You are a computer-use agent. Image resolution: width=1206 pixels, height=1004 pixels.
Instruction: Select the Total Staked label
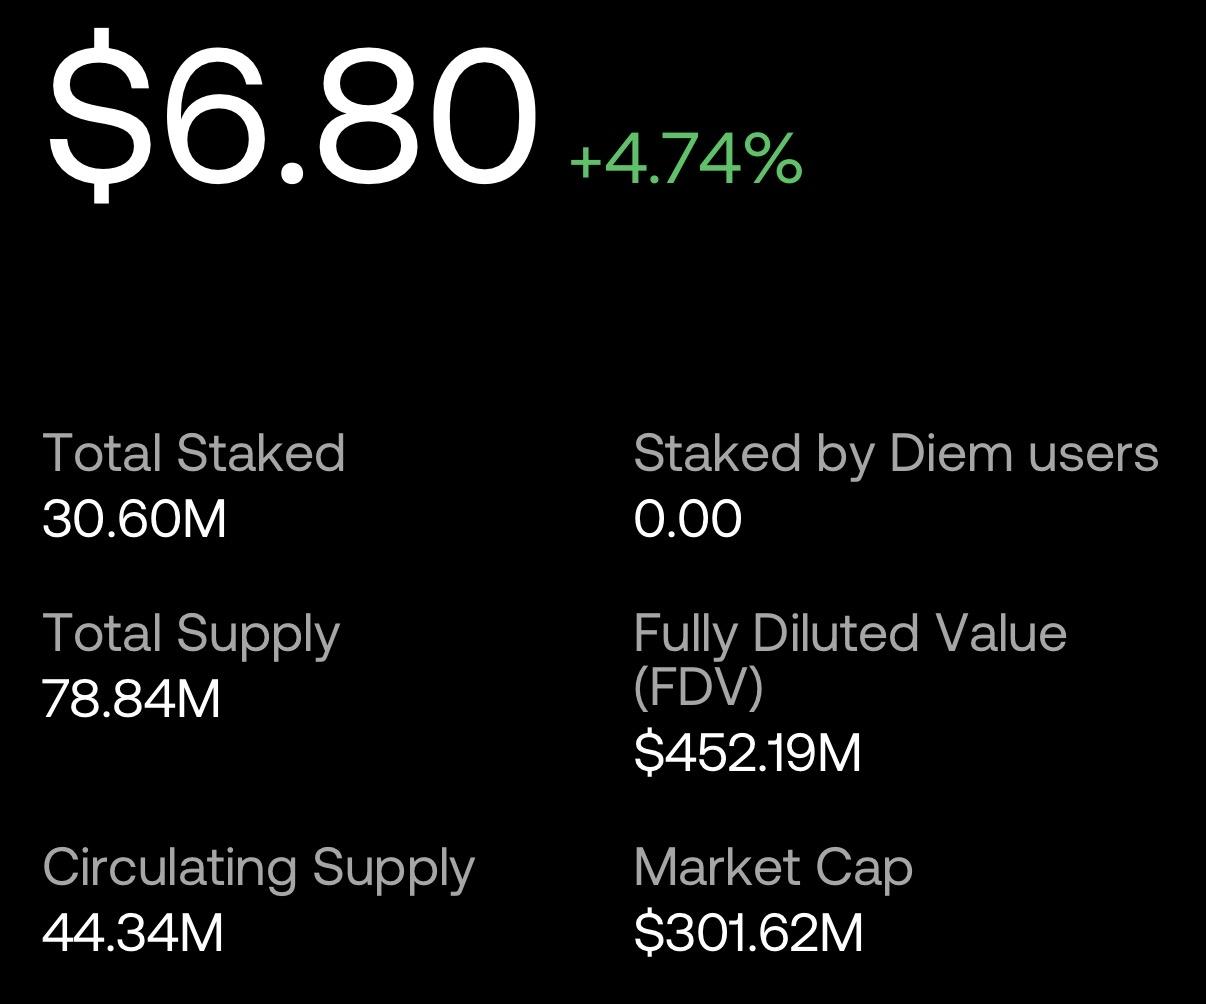point(194,453)
